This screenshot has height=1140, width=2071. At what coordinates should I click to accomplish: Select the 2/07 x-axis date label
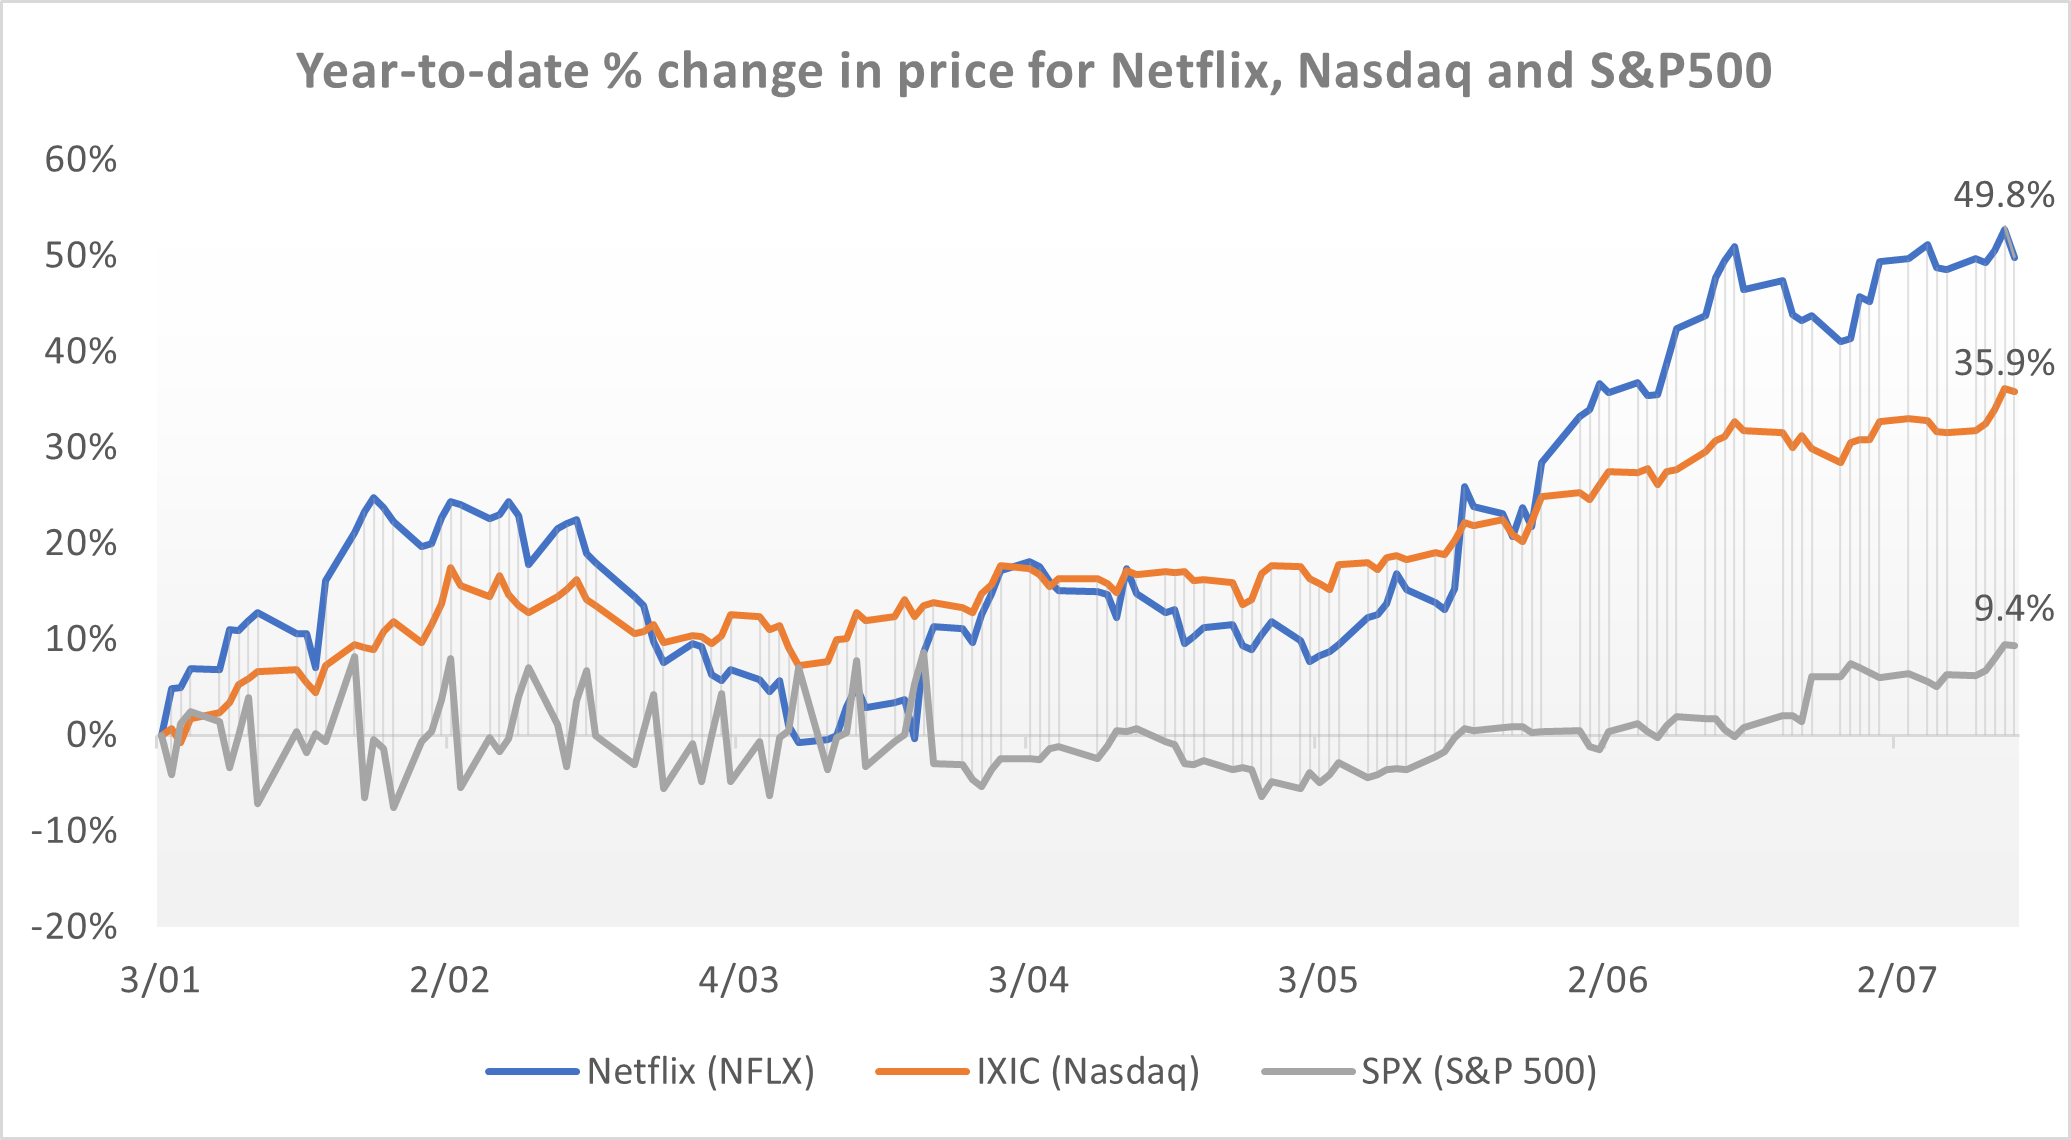click(1897, 980)
